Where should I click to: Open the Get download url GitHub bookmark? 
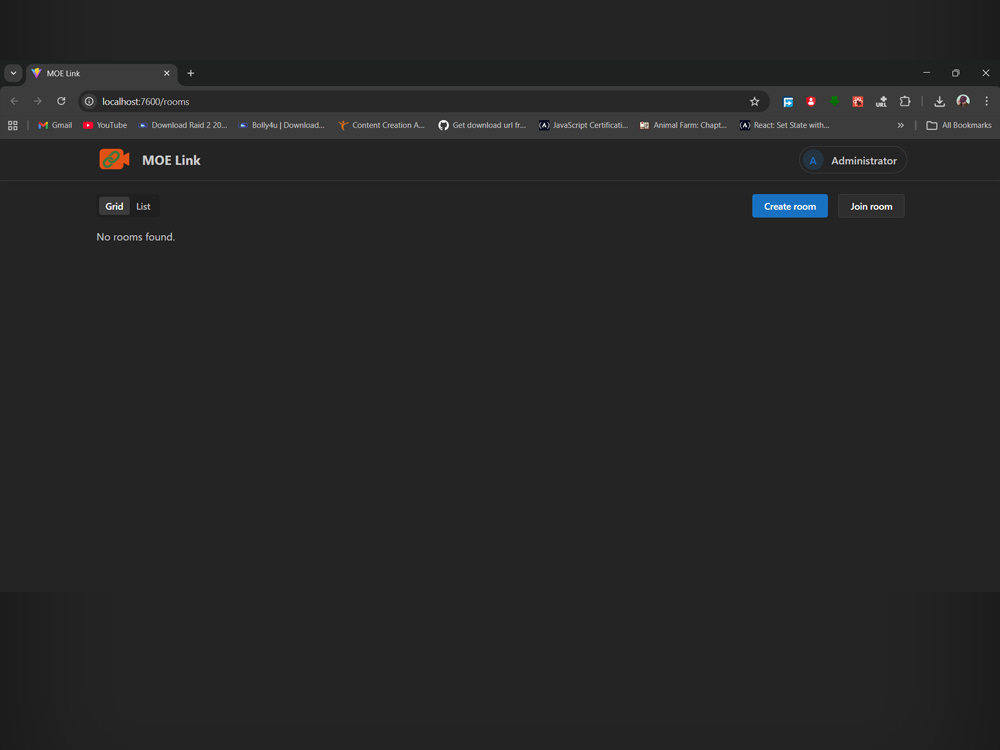[x=482, y=126]
